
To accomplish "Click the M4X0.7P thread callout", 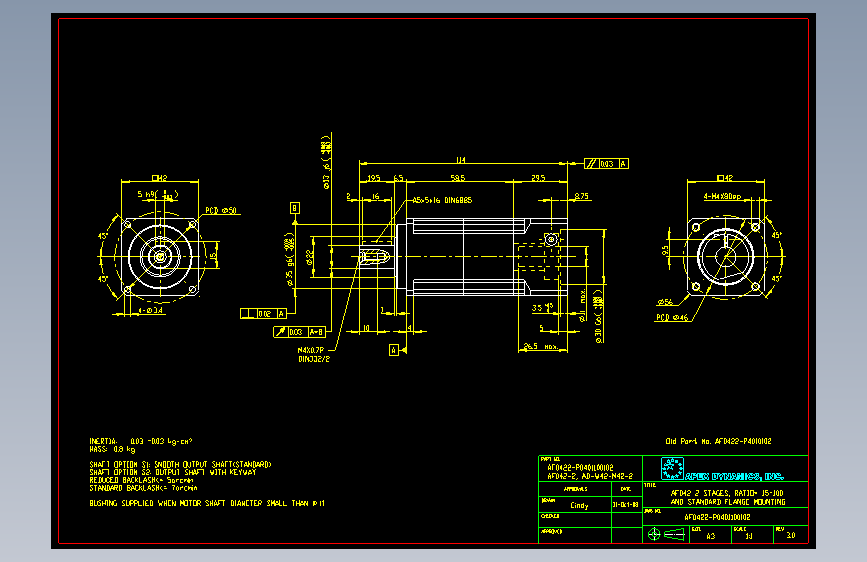I will [x=311, y=350].
